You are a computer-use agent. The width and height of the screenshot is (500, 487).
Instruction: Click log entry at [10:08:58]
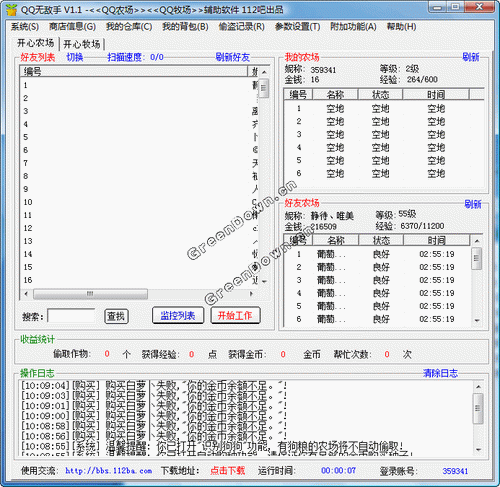154,426
